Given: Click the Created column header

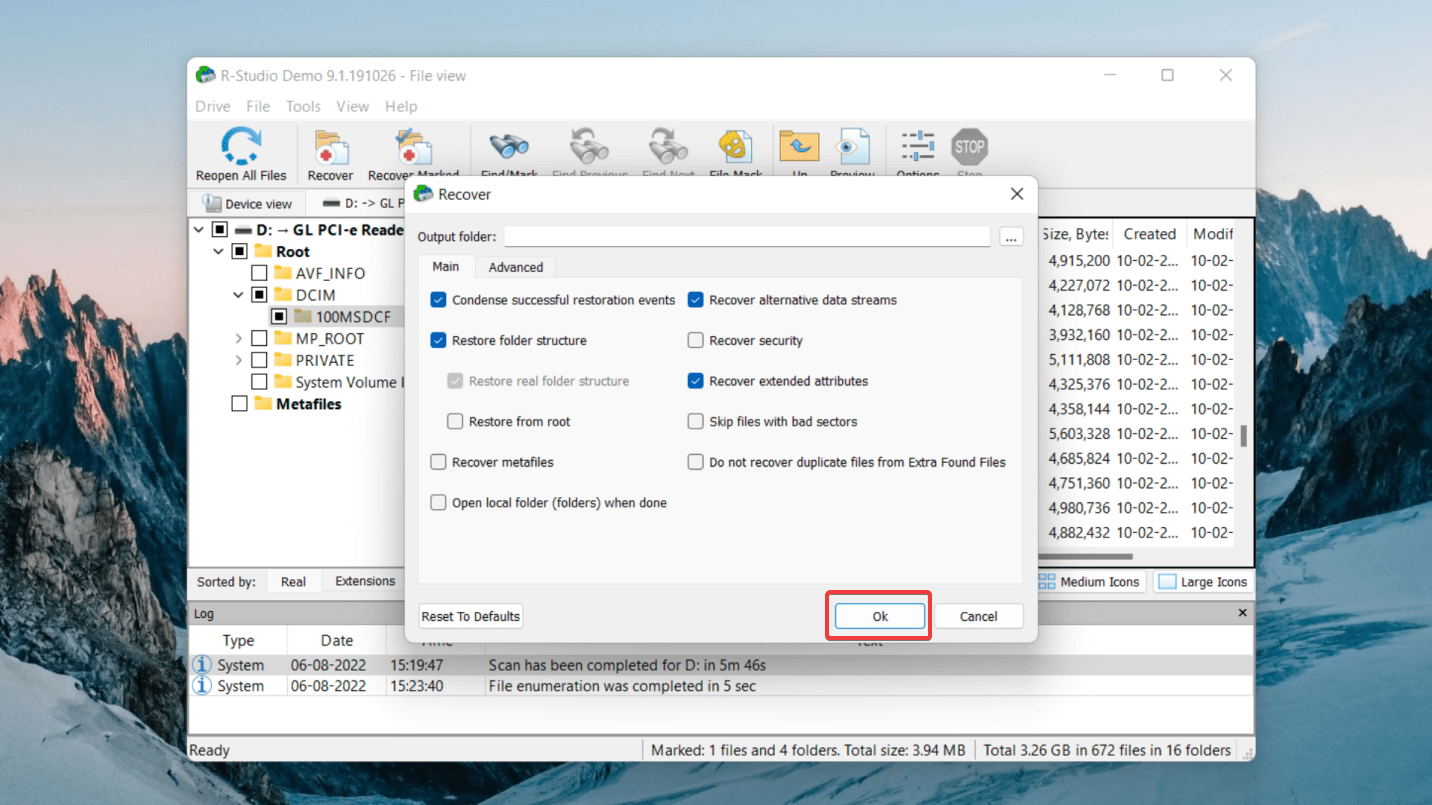Looking at the screenshot, I should click(1149, 234).
